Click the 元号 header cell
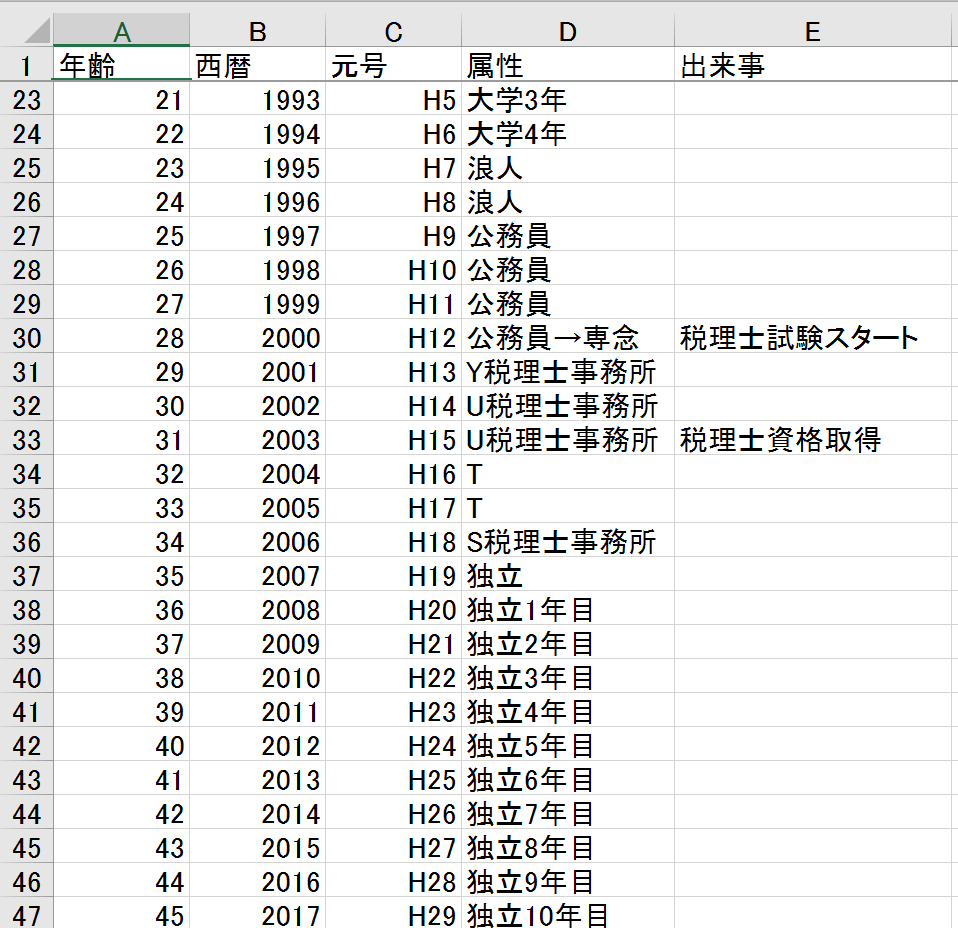The height and width of the screenshot is (928, 958). pos(393,64)
